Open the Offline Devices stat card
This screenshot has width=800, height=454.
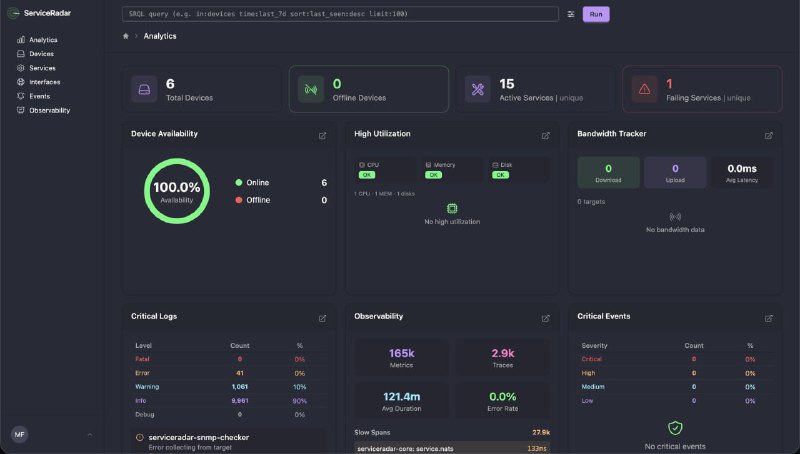tap(368, 90)
